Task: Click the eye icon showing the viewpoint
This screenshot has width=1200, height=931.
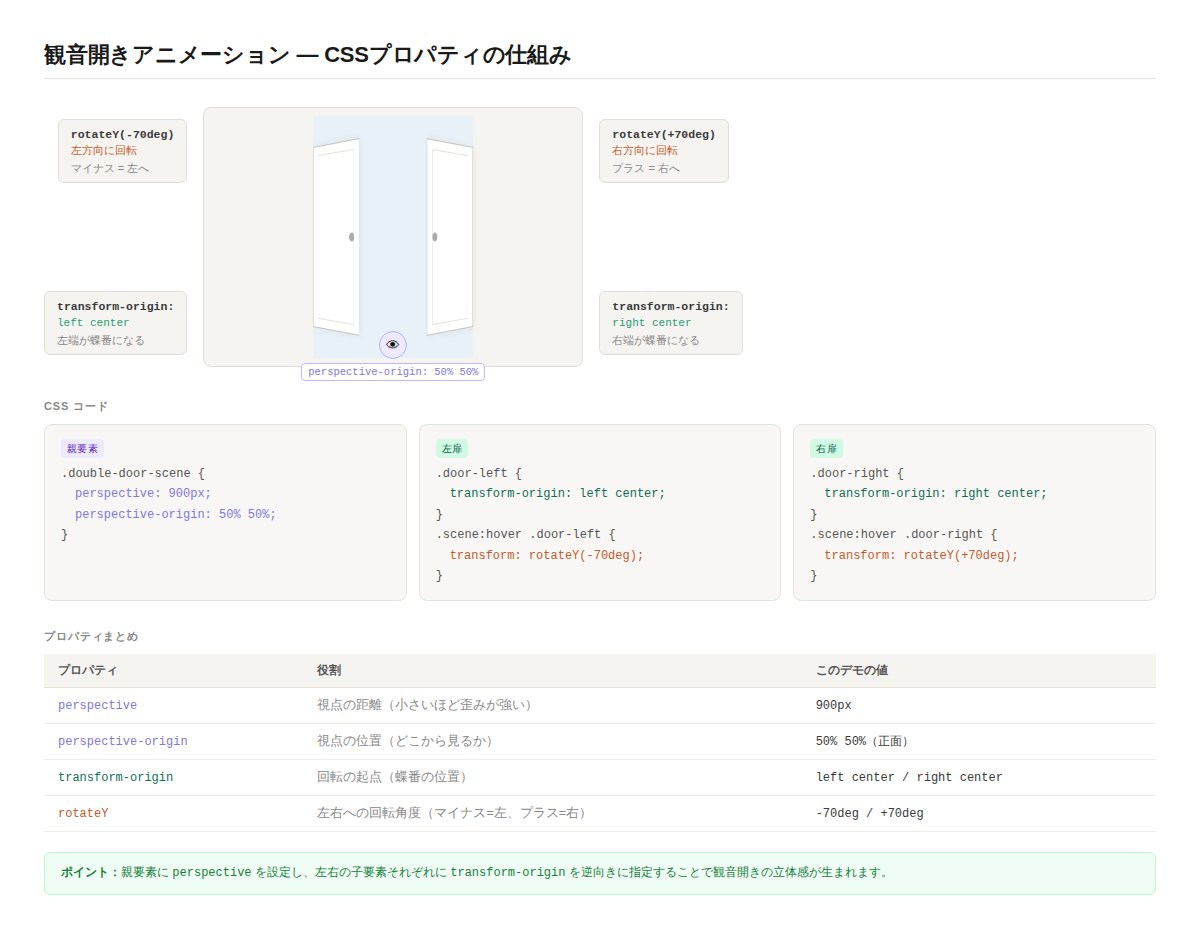Action: coord(392,344)
